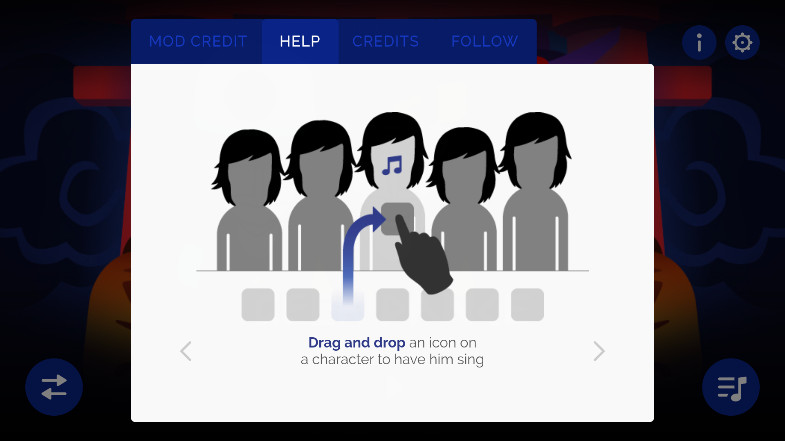Click the last gray icon square

[x=527, y=304]
